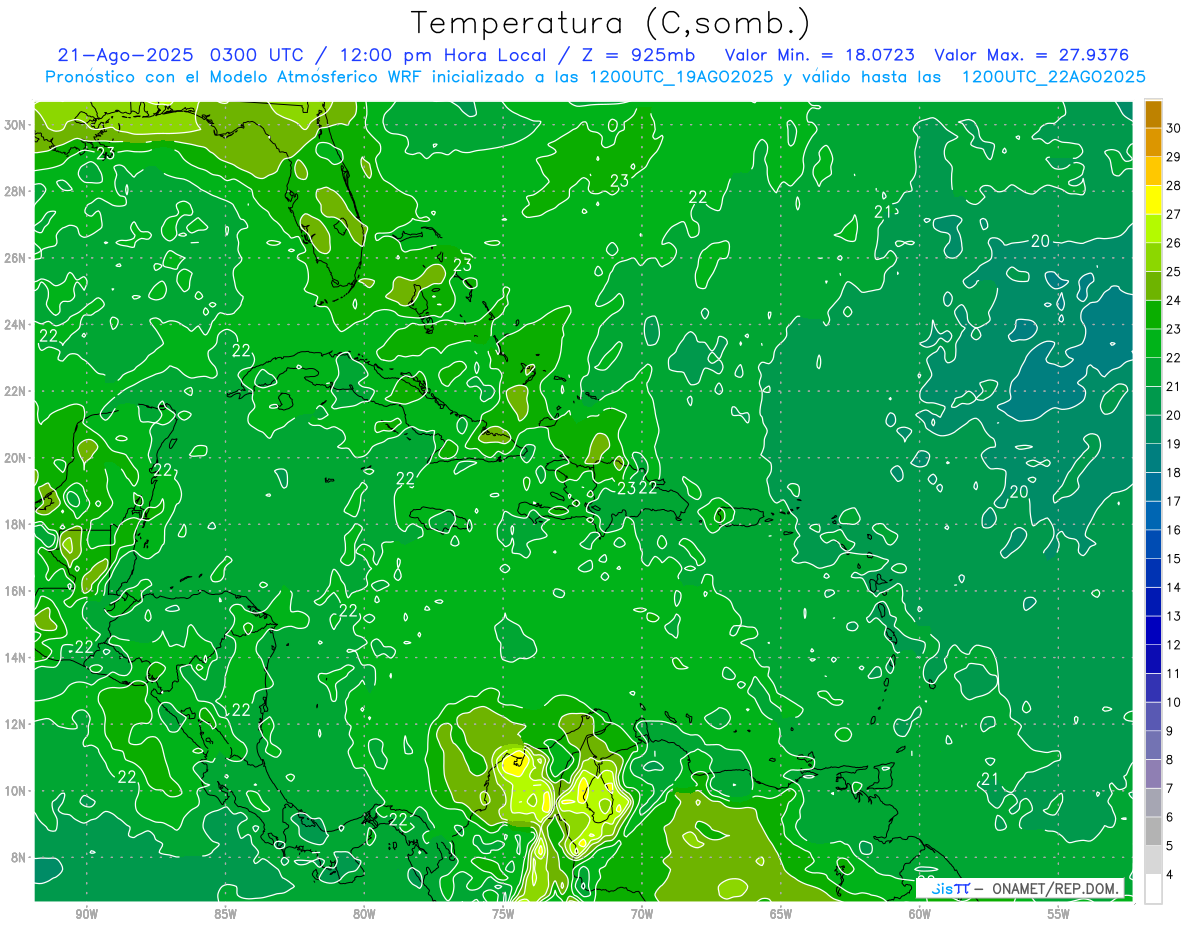Select the 'Valor Min. = 18.0723' text
This screenshot has width=1200, height=927.
coord(822,55)
